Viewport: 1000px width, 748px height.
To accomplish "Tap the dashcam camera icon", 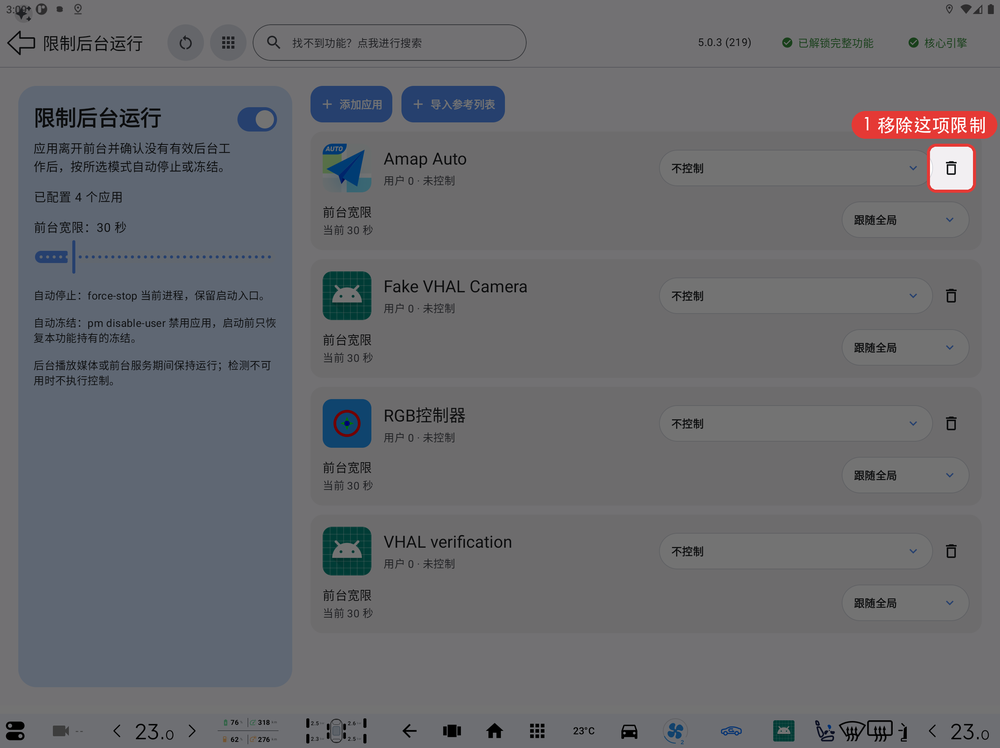I will tap(61, 731).
